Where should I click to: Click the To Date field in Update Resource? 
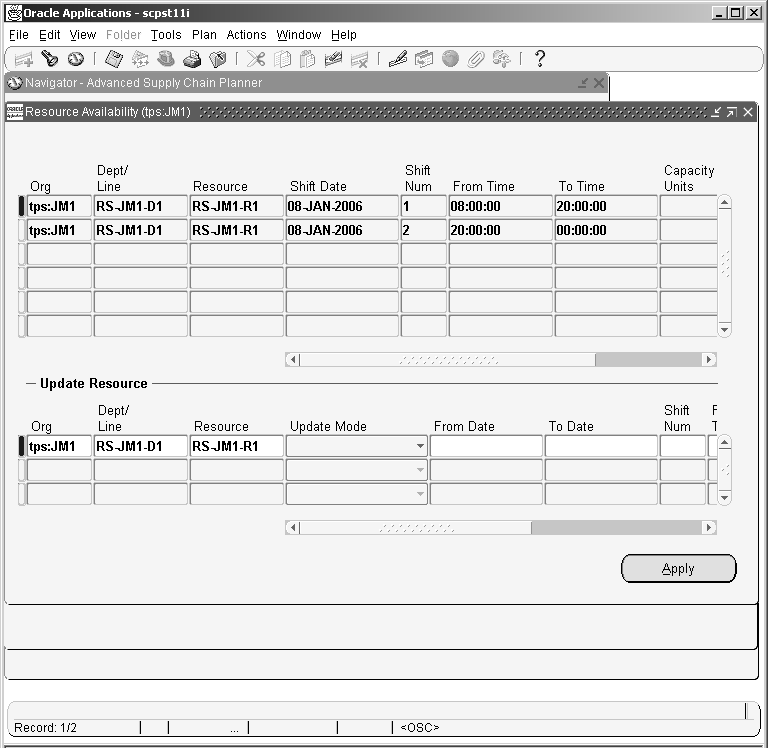[601, 446]
